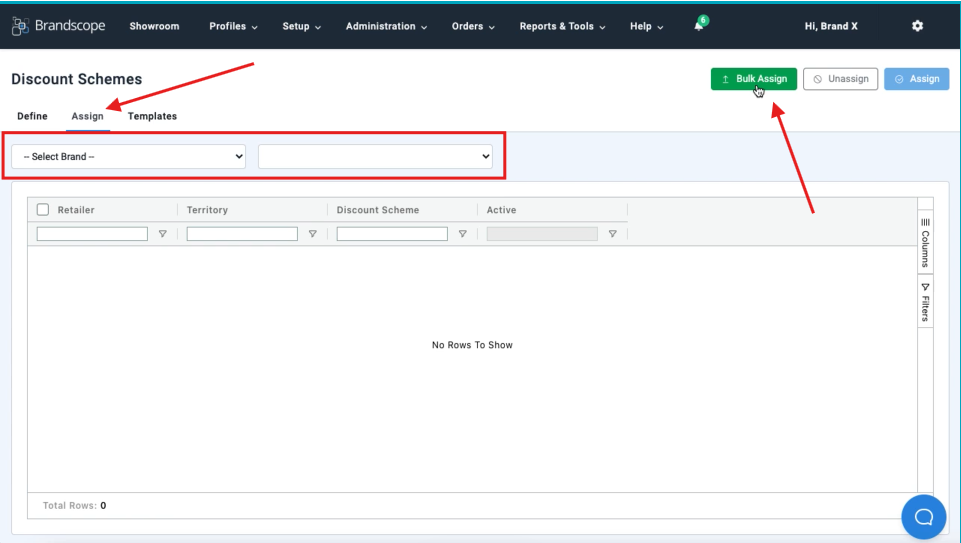Click the Retailer filter text field
The width and height of the screenshot is (961, 543).
(92, 234)
